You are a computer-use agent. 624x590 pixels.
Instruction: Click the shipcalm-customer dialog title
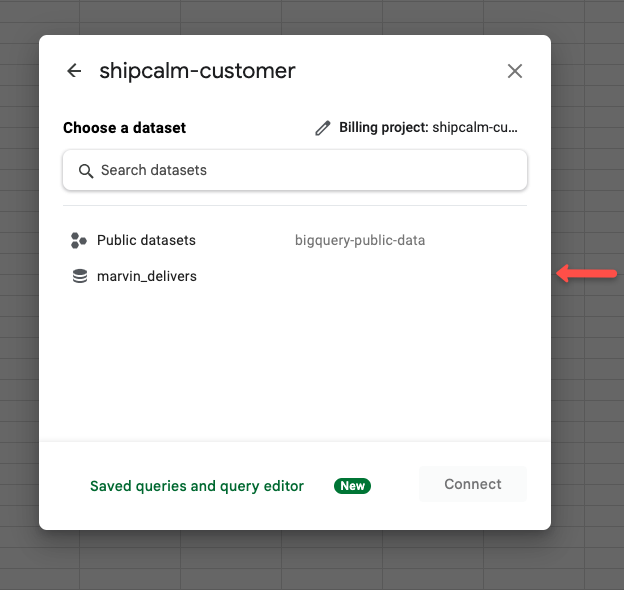[x=197, y=71]
